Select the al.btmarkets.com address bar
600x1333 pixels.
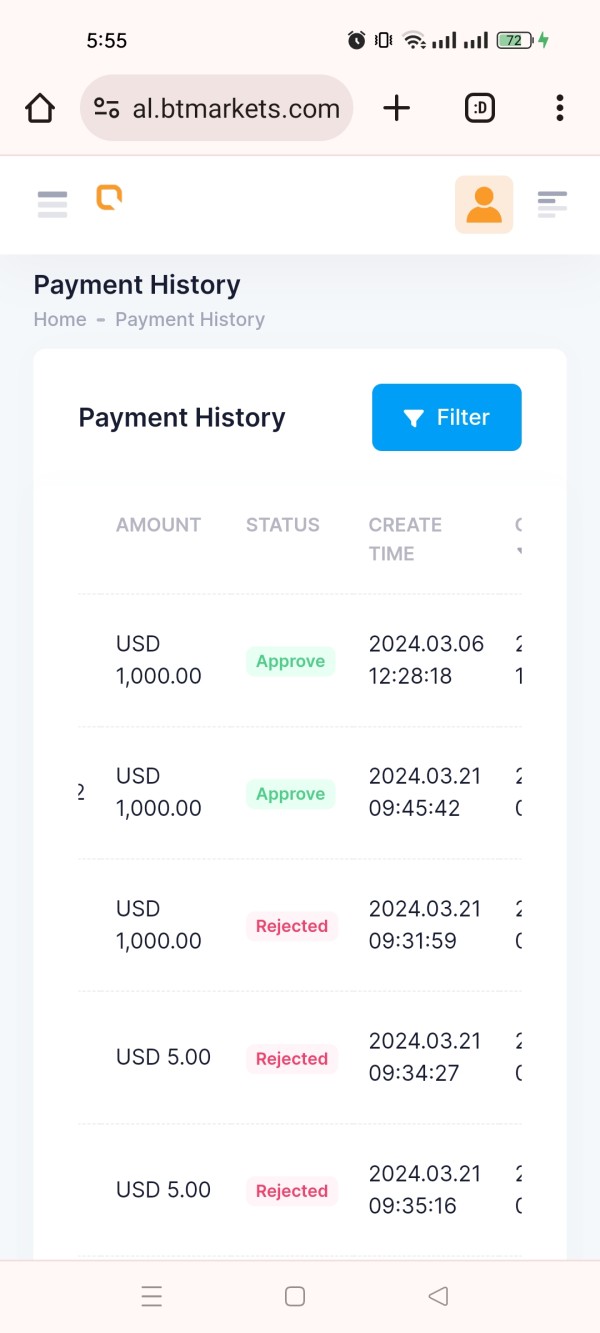click(216, 108)
